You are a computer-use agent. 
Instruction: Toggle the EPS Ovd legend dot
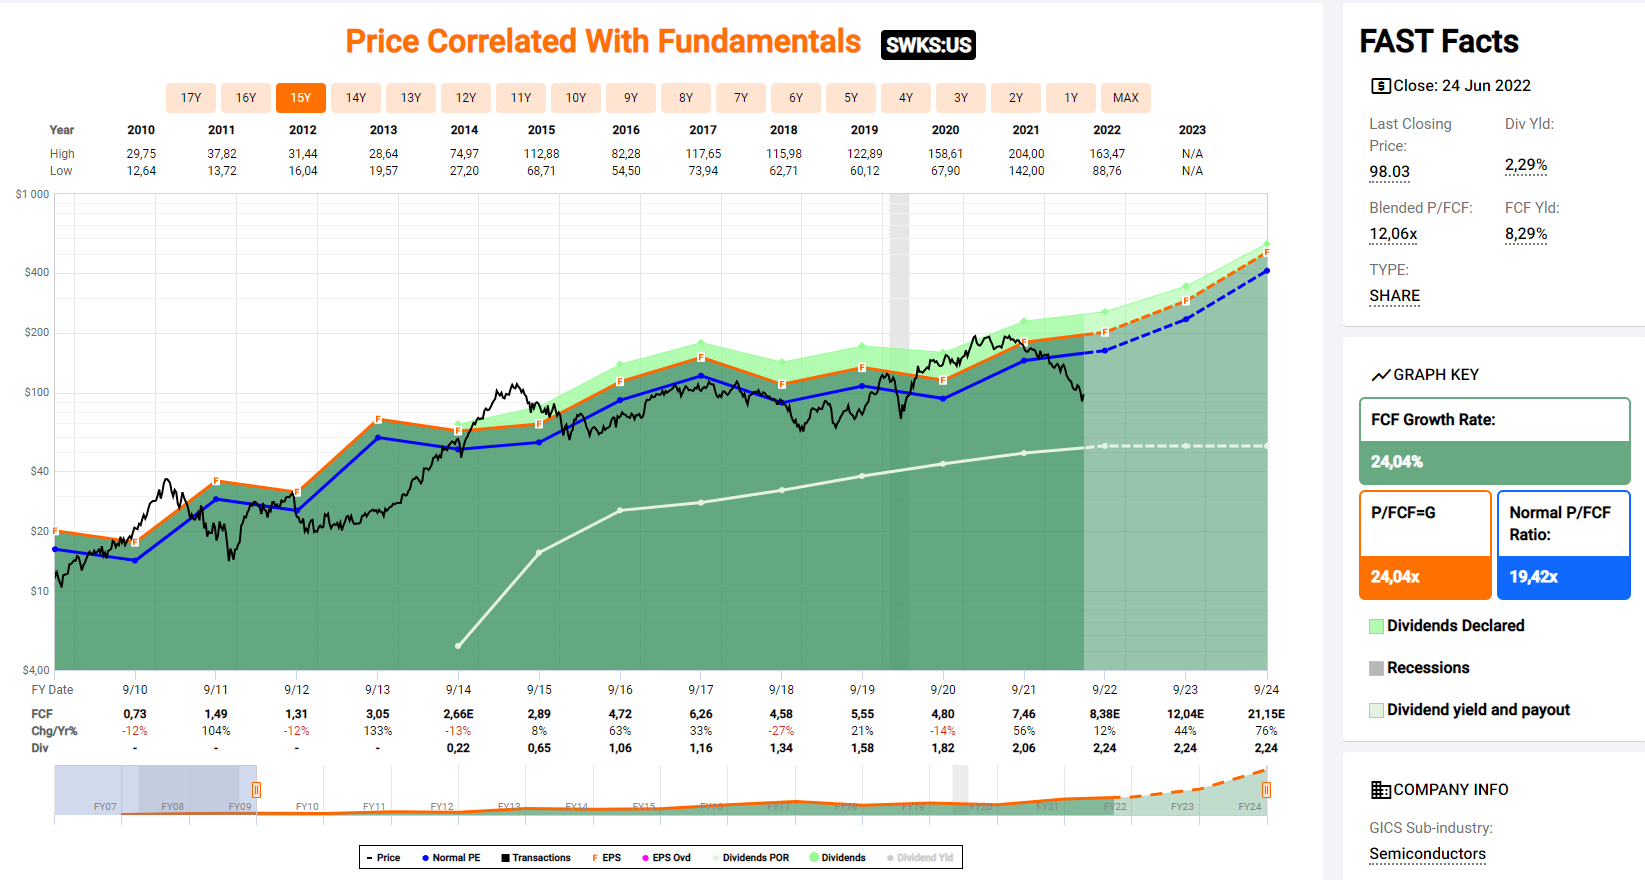pyautogui.click(x=646, y=858)
